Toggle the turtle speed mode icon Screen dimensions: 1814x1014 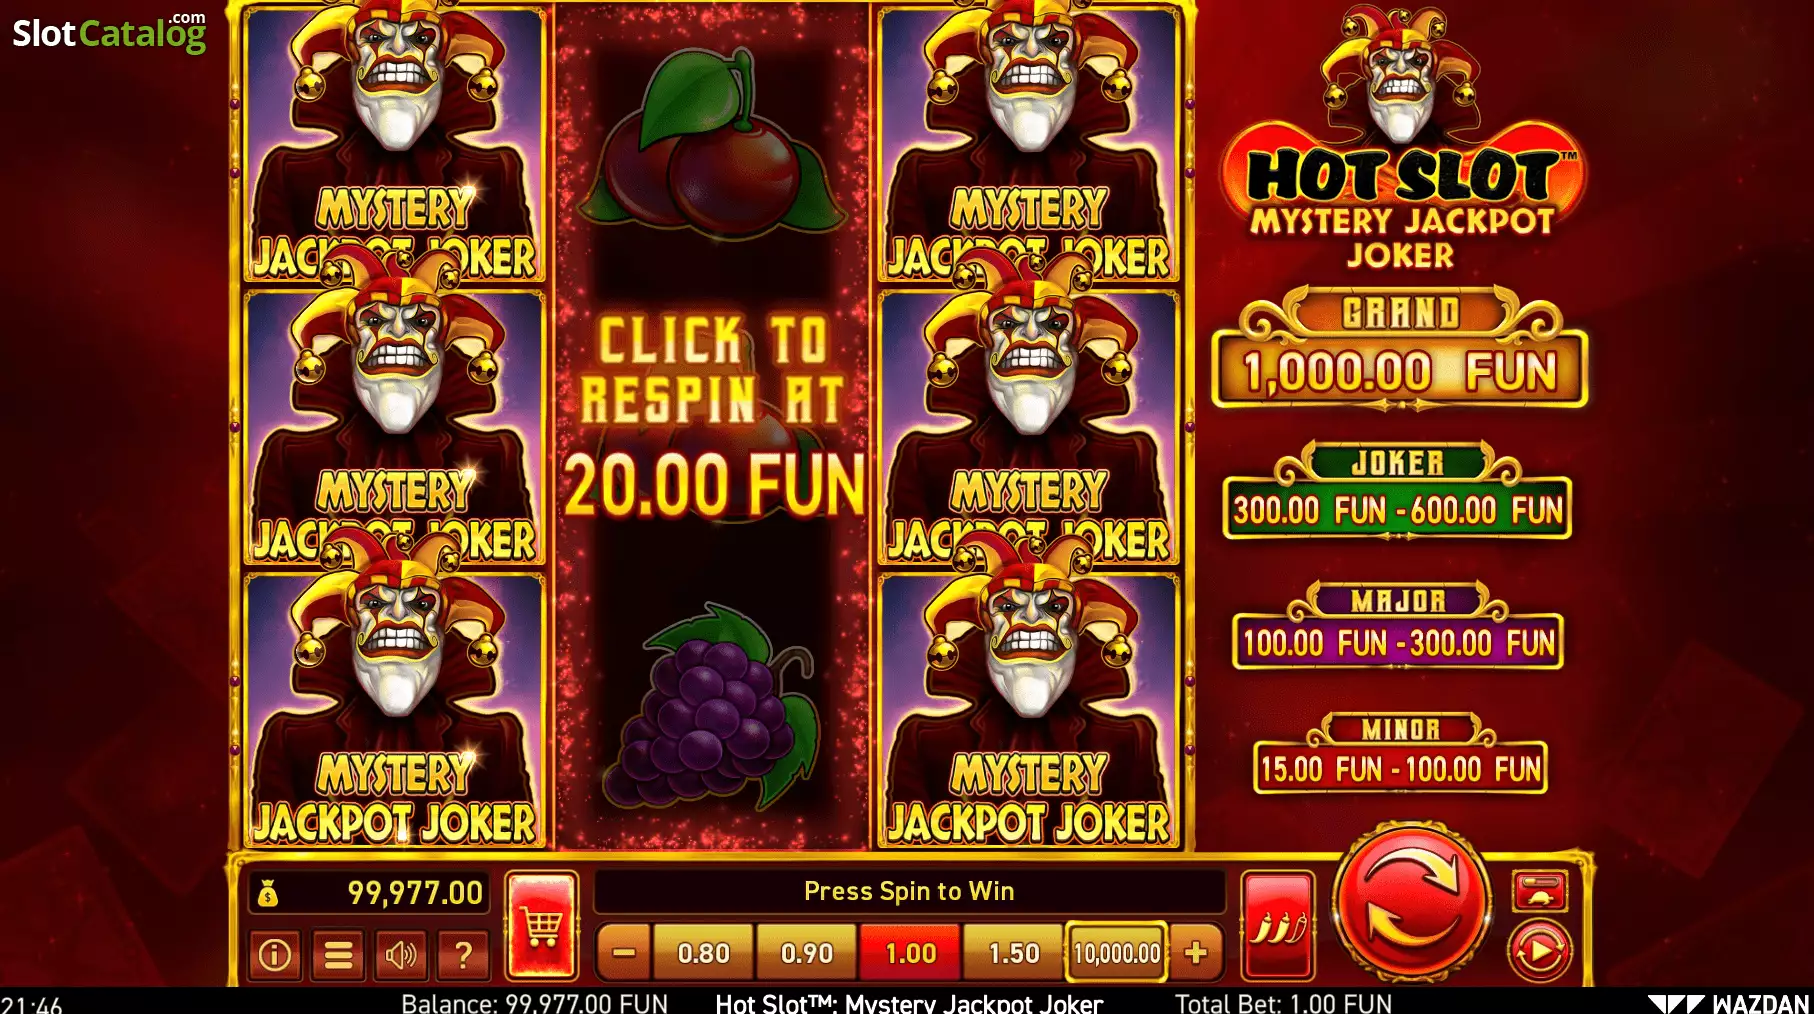tap(1540, 891)
